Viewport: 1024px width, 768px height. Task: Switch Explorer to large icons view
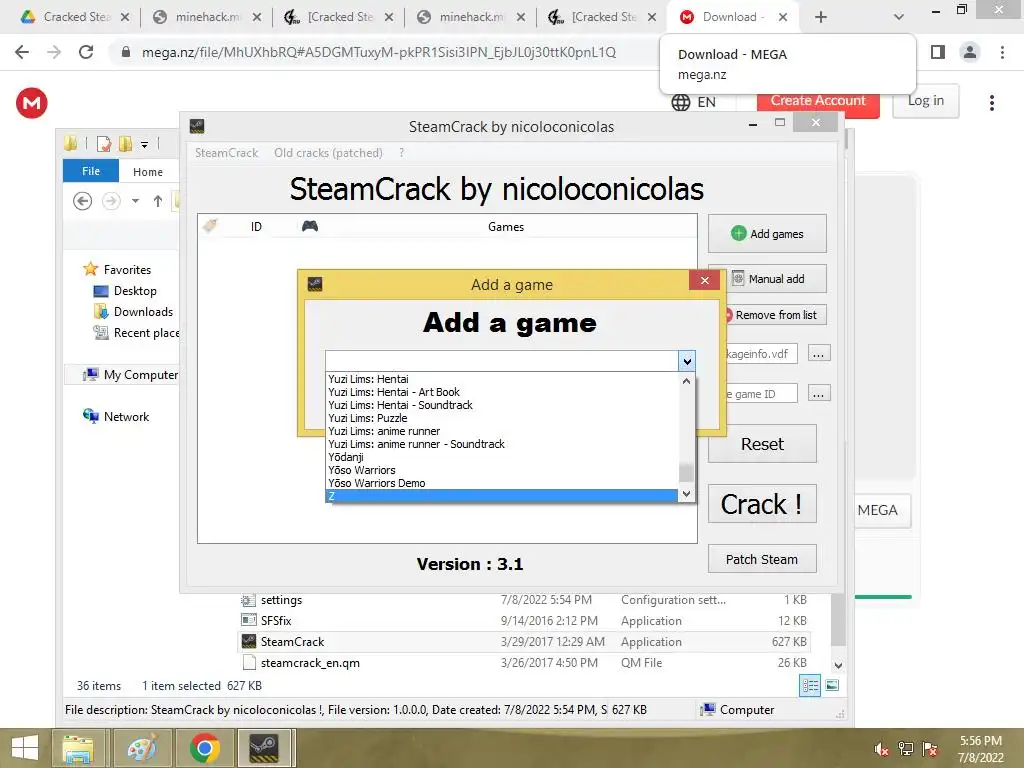pyautogui.click(x=832, y=685)
